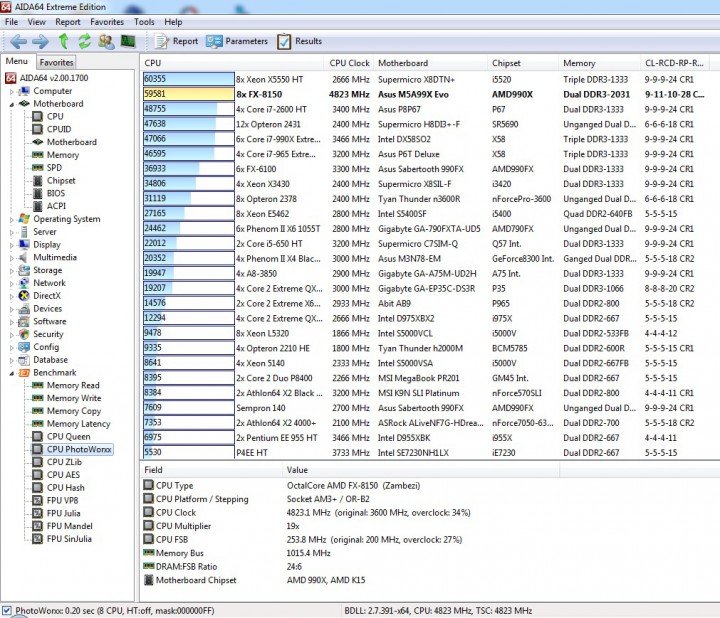Select the FPU Julia benchmark
The image size is (720, 618).
pos(63,514)
